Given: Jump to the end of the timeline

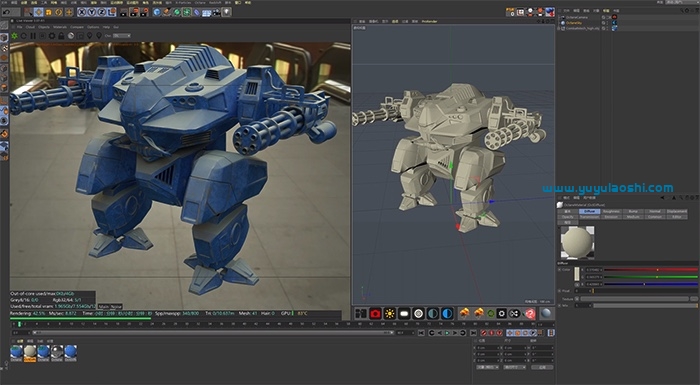Looking at the screenshot, I should (473, 333).
